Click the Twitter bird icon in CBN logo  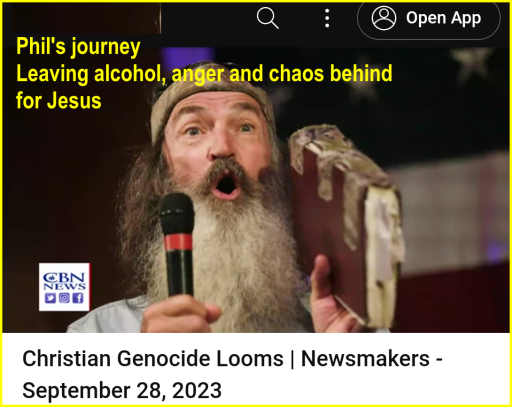[x=50, y=298]
